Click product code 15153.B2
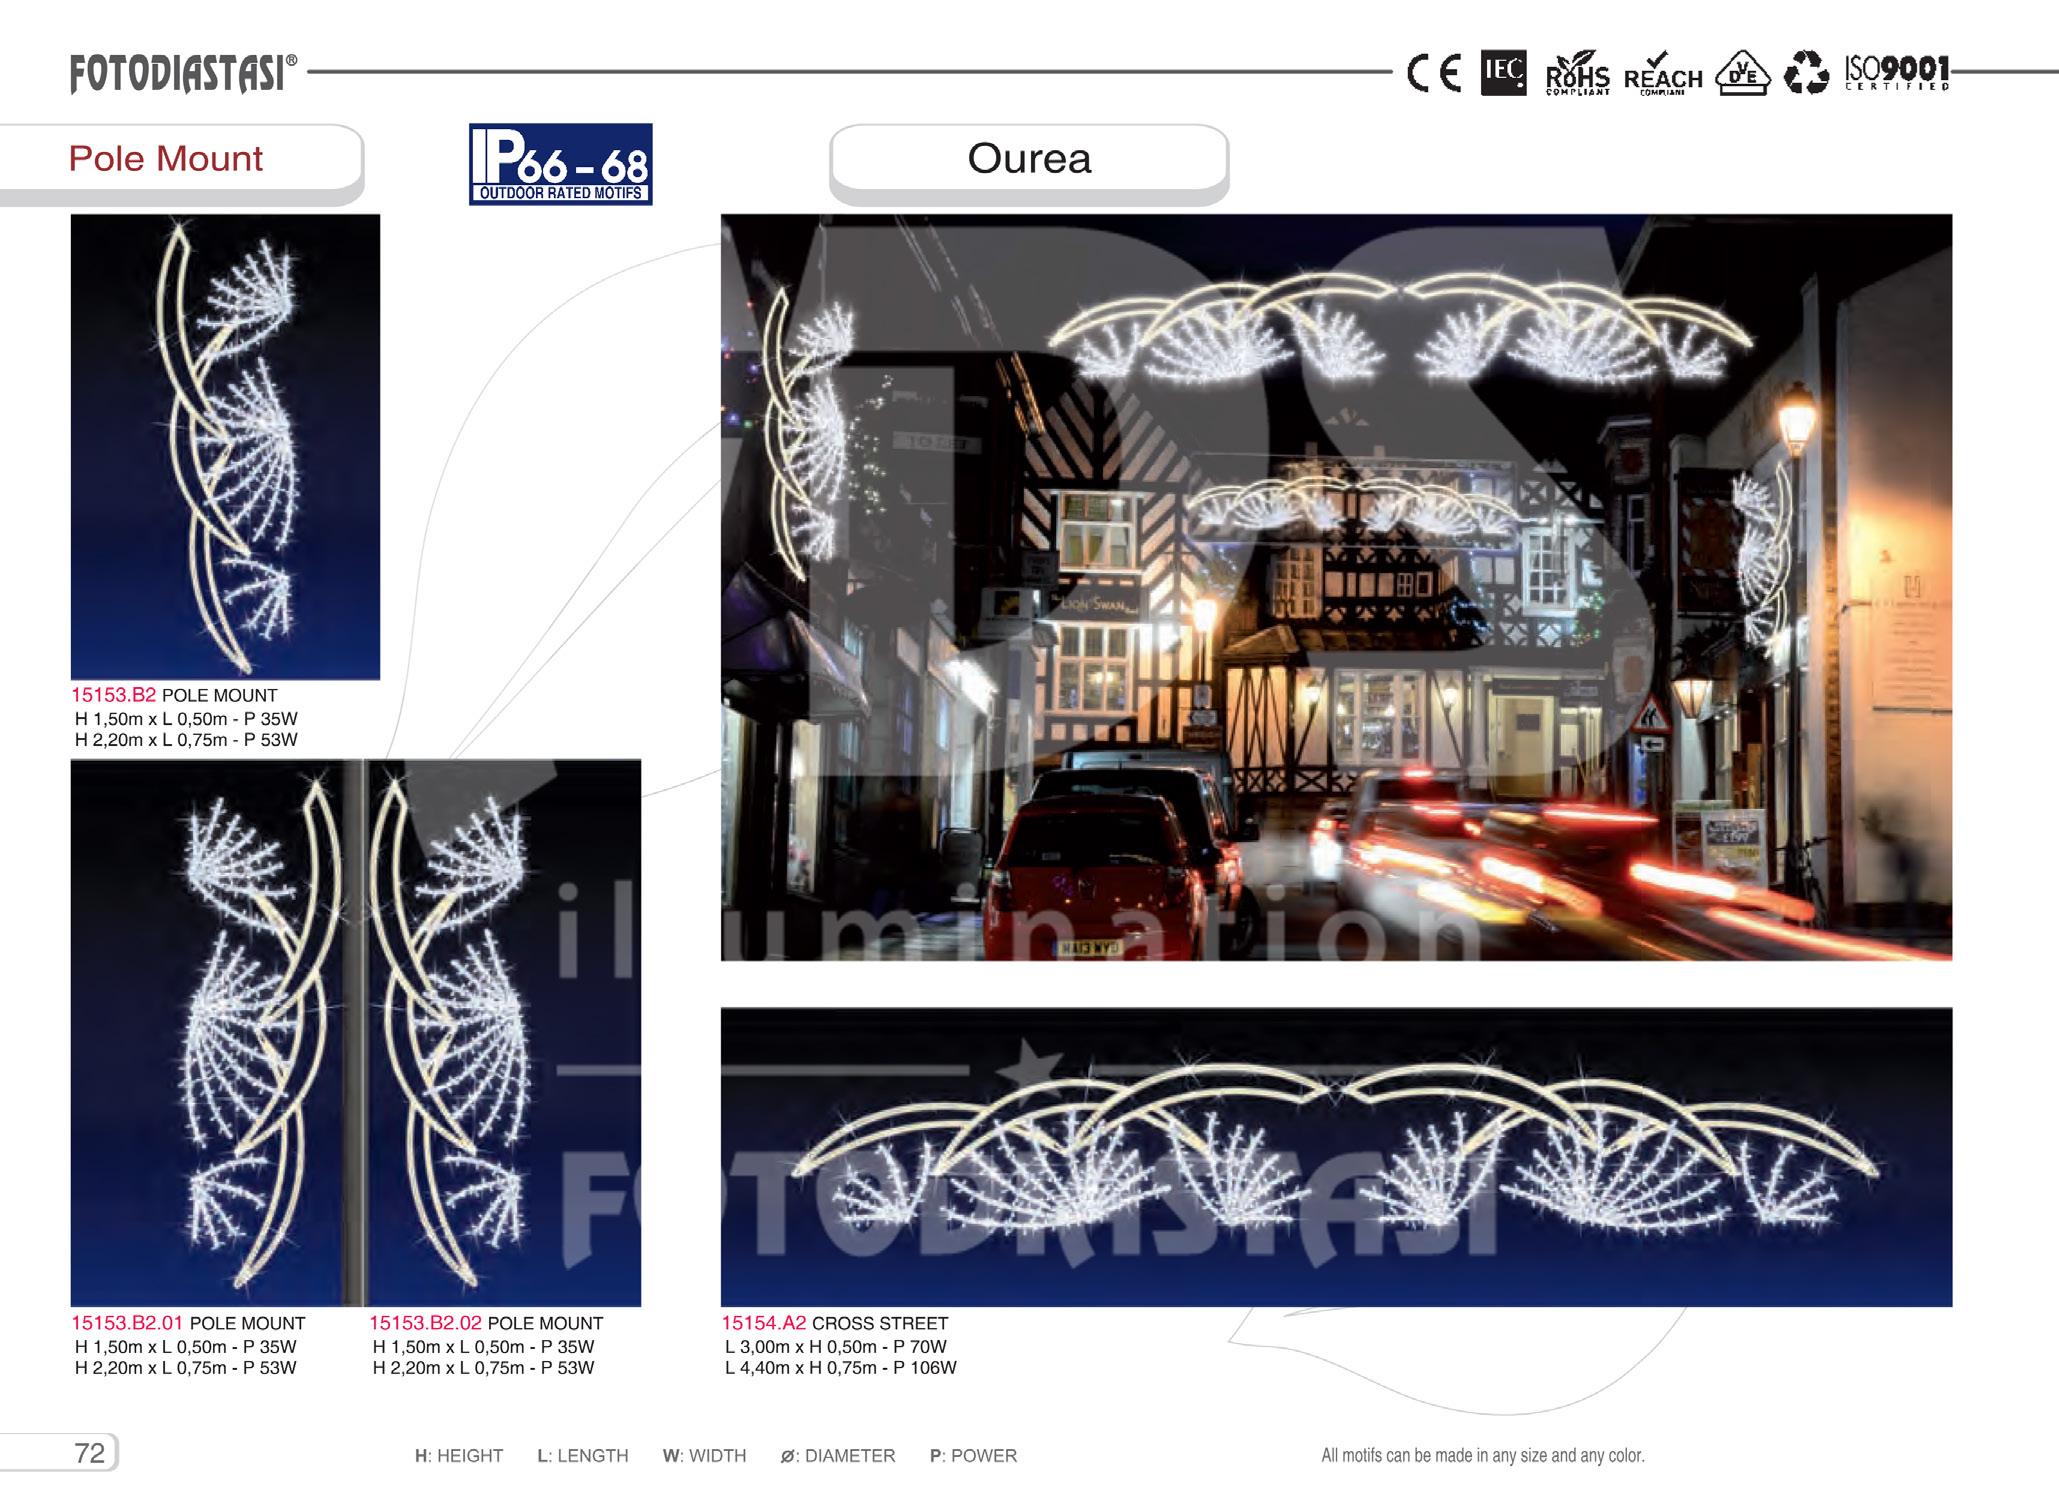The height and width of the screenshot is (1496, 2059). 113,695
